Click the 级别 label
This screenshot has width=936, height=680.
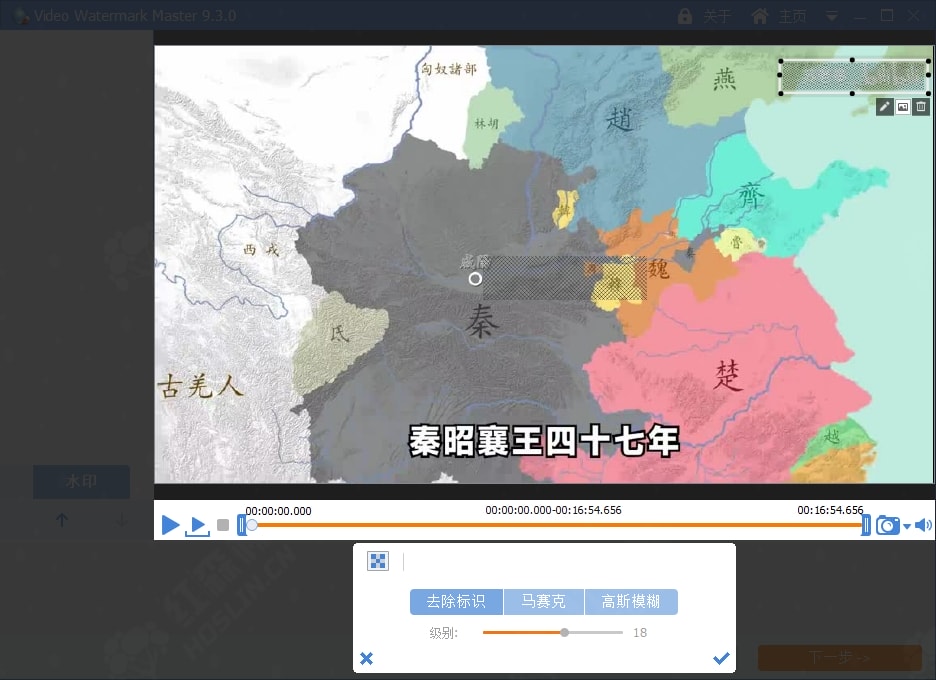[x=444, y=633]
